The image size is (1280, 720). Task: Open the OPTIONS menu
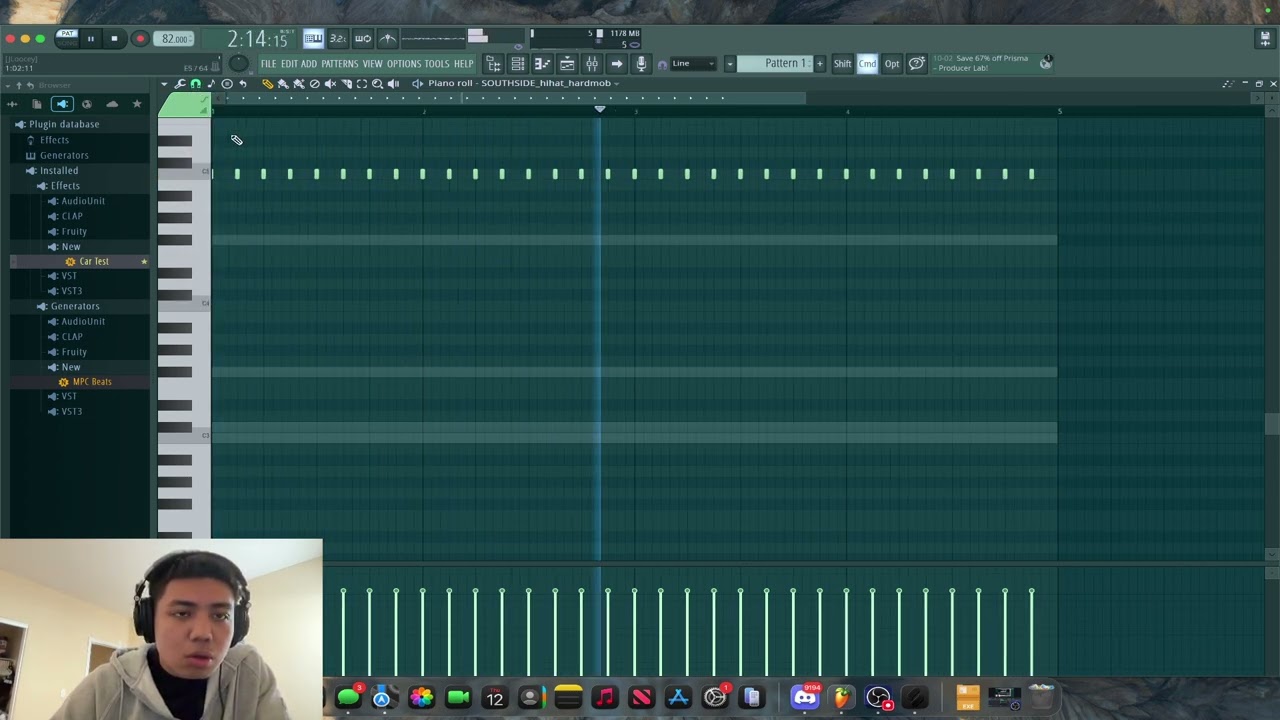click(404, 64)
